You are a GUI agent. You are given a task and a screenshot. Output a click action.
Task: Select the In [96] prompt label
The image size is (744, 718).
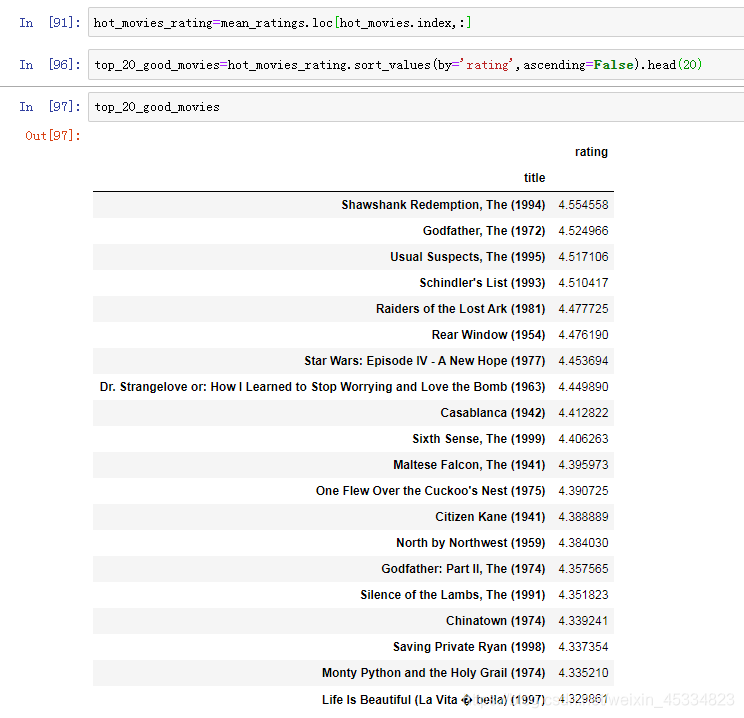click(50, 65)
